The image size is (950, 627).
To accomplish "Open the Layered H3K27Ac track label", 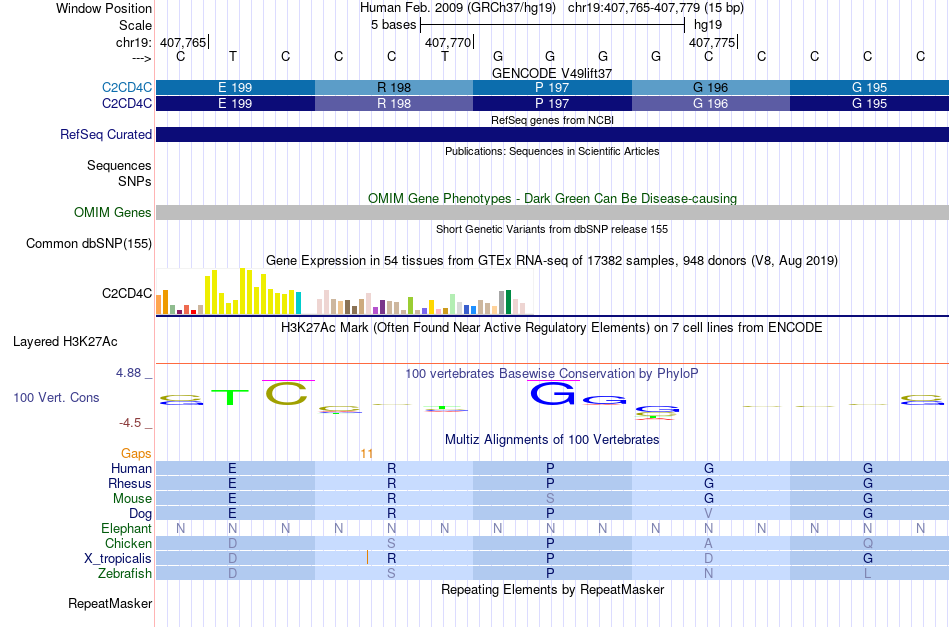I will (65, 342).
